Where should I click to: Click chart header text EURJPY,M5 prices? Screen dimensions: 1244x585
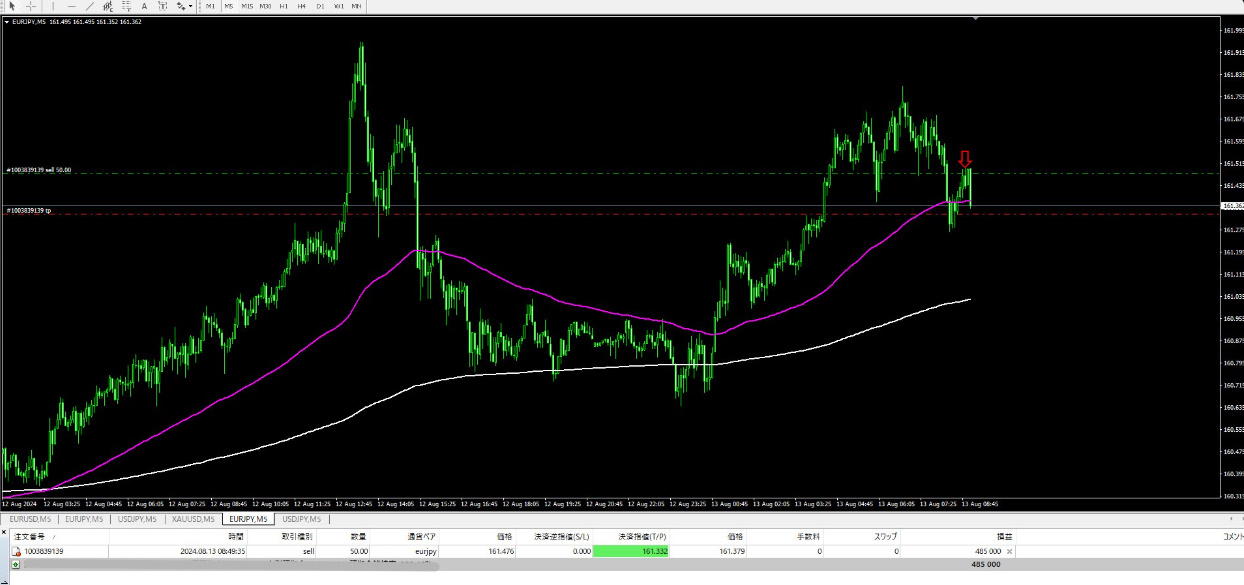point(76,21)
